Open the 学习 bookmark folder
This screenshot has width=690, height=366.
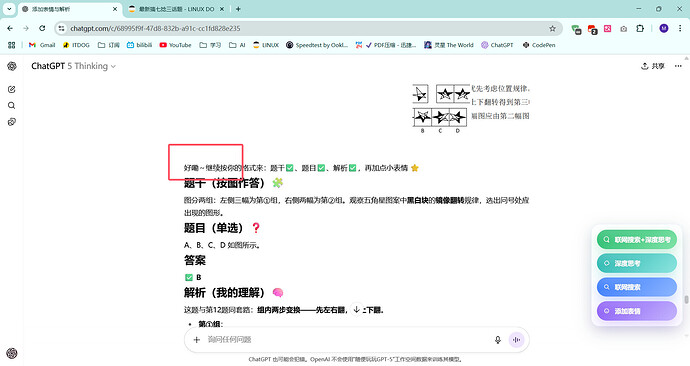point(210,45)
